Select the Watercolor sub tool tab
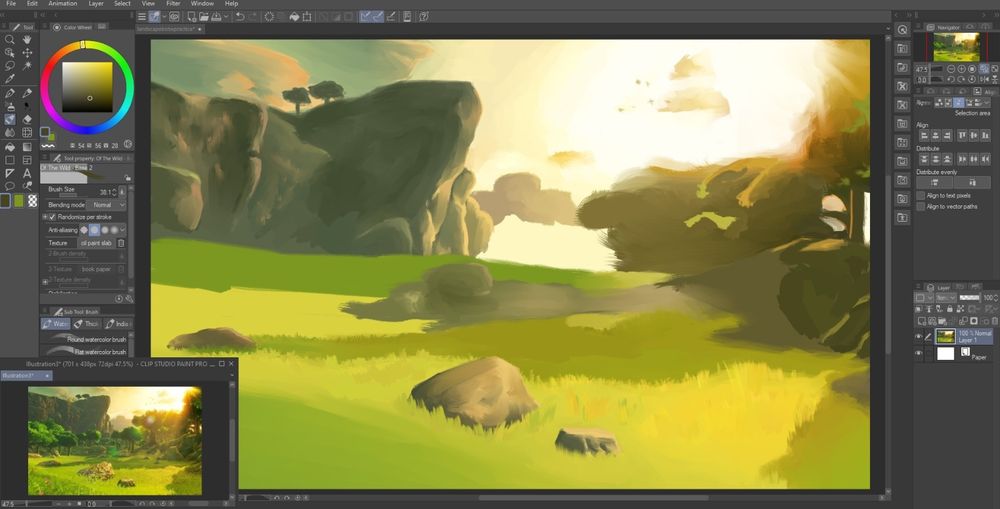Screen dimensions: 1000x509 [x=55, y=323]
